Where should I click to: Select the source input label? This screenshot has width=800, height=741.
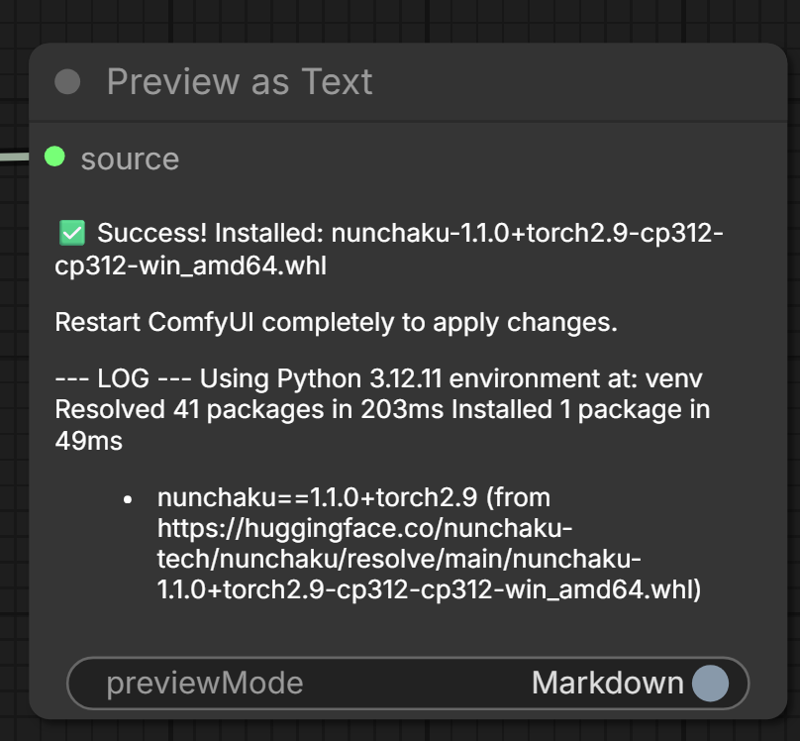coord(130,159)
